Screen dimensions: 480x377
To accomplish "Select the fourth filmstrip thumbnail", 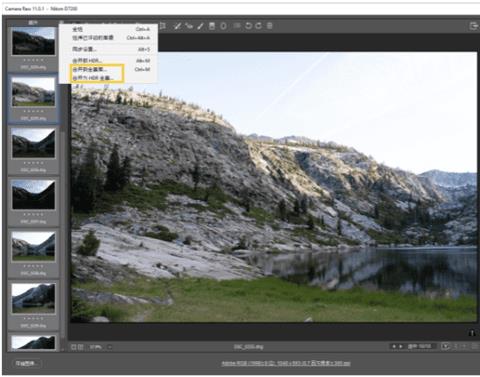I will [x=33, y=195].
